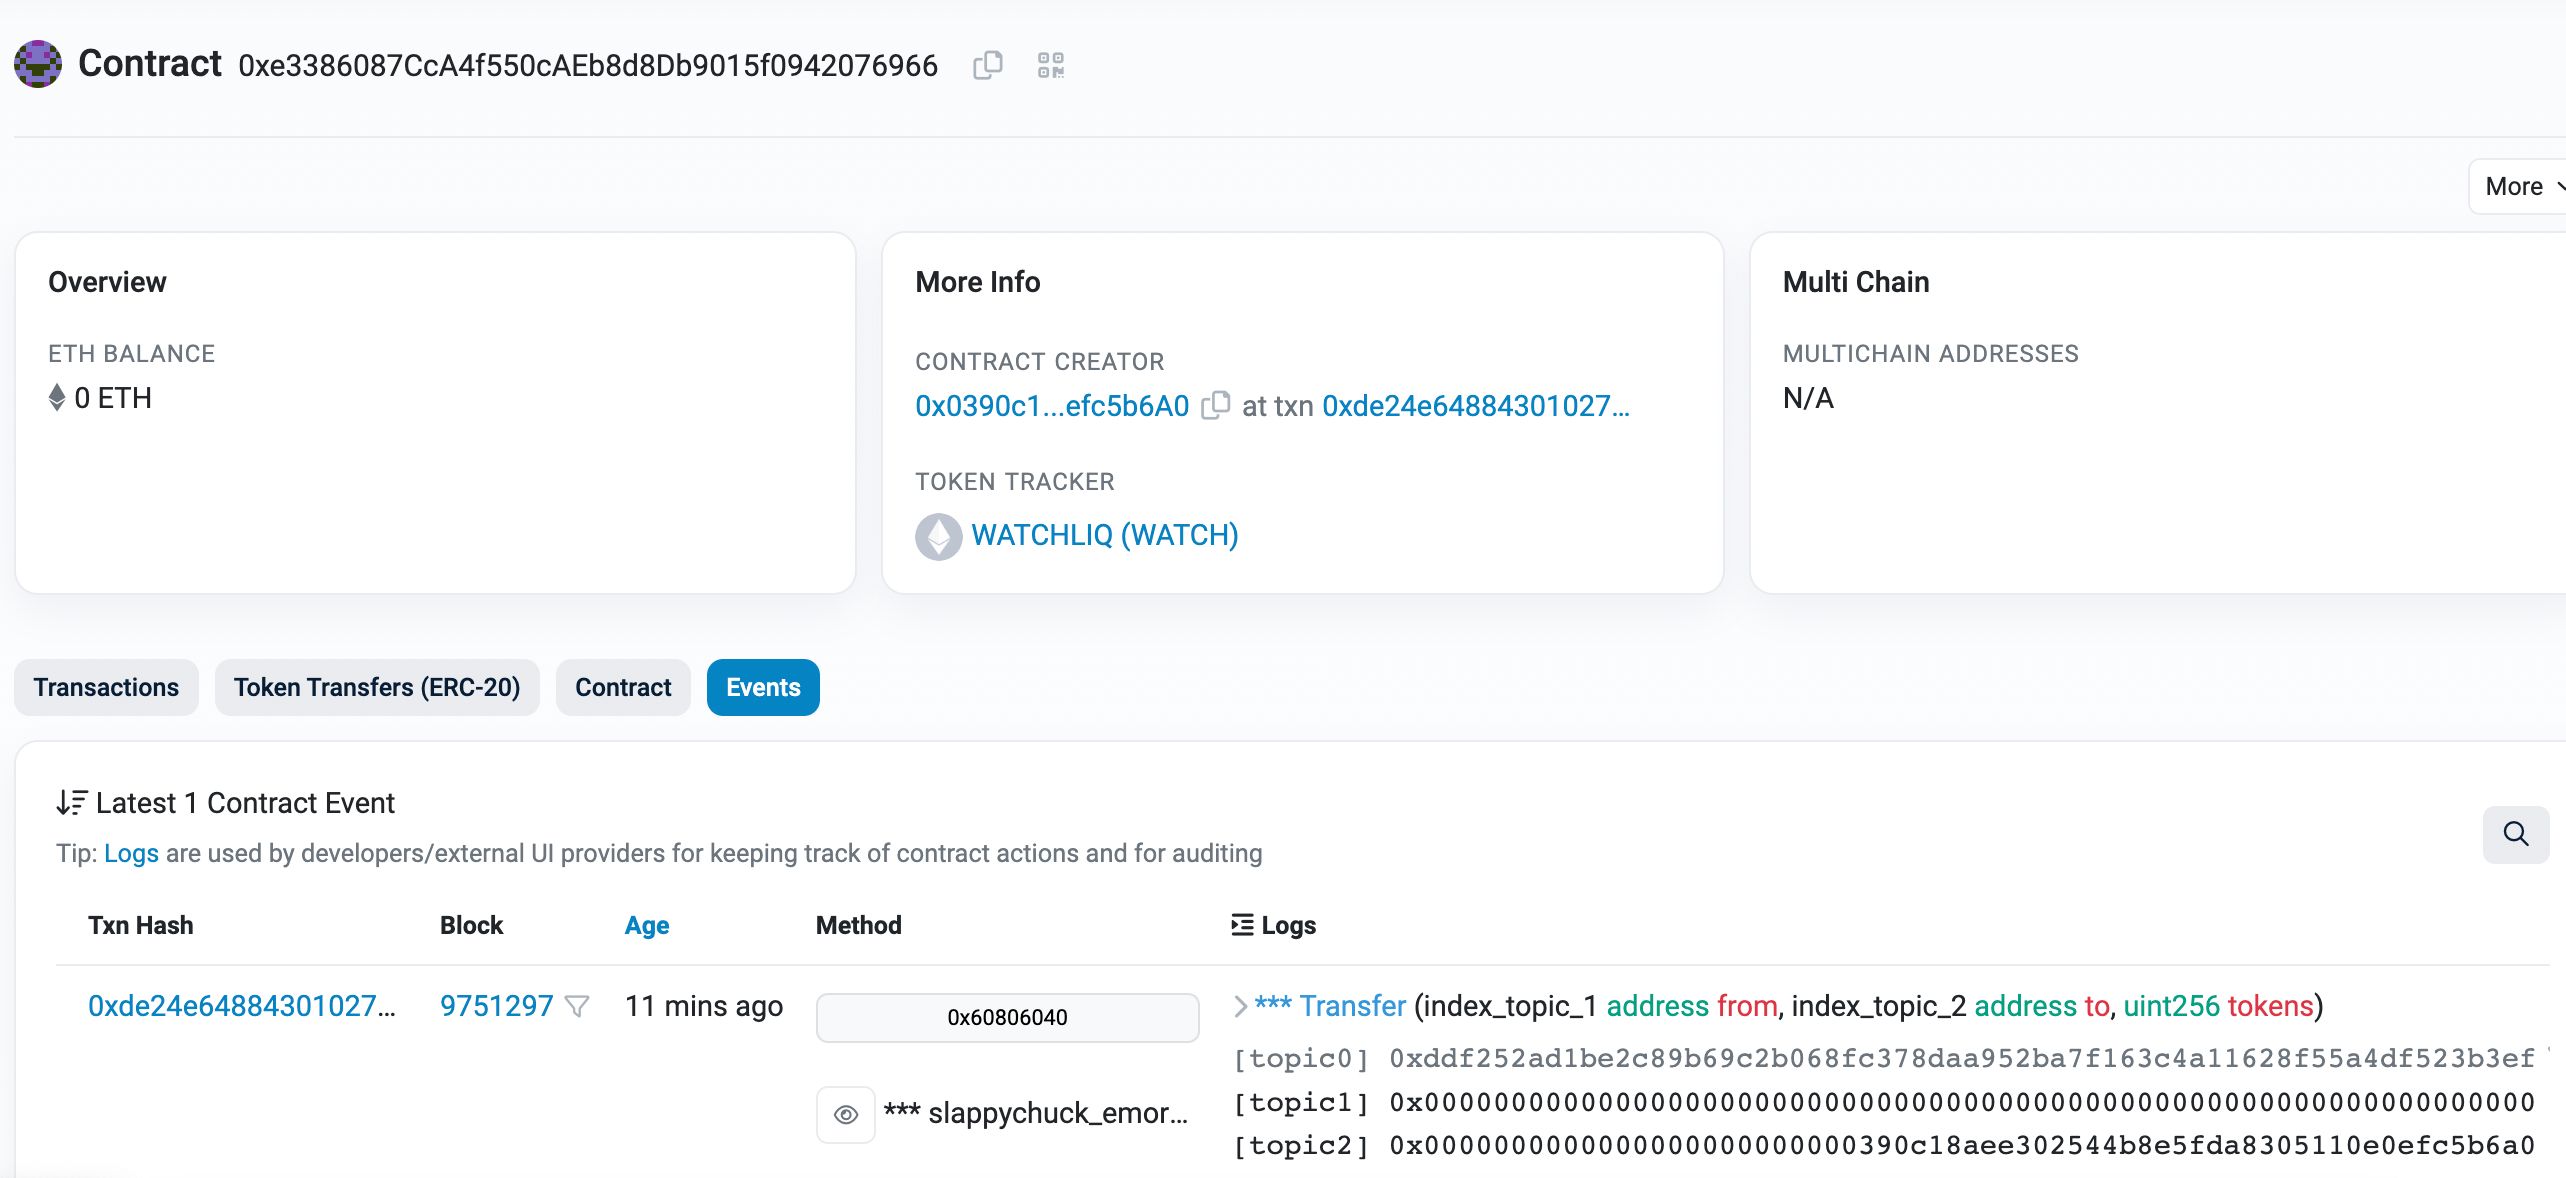Click the slappychuck_emor... method label
Viewport: 2566px width, 1178px height.
tap(1036, 1113)
